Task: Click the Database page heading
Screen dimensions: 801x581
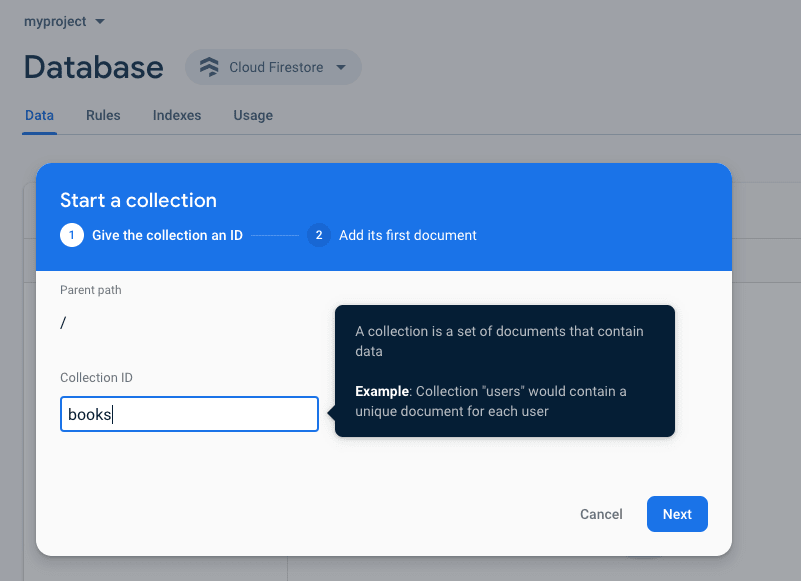Action: [93, 67]
